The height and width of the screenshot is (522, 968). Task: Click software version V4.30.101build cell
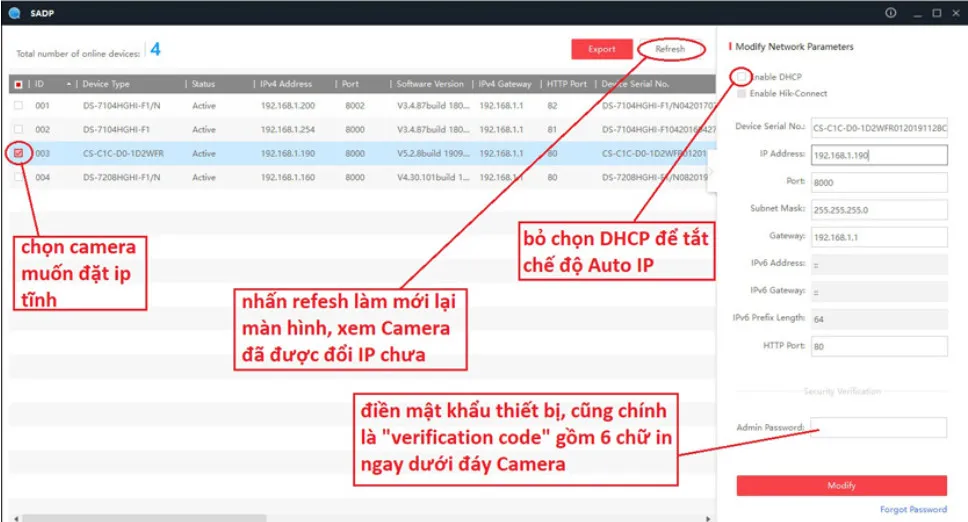[x=433, y=177]
